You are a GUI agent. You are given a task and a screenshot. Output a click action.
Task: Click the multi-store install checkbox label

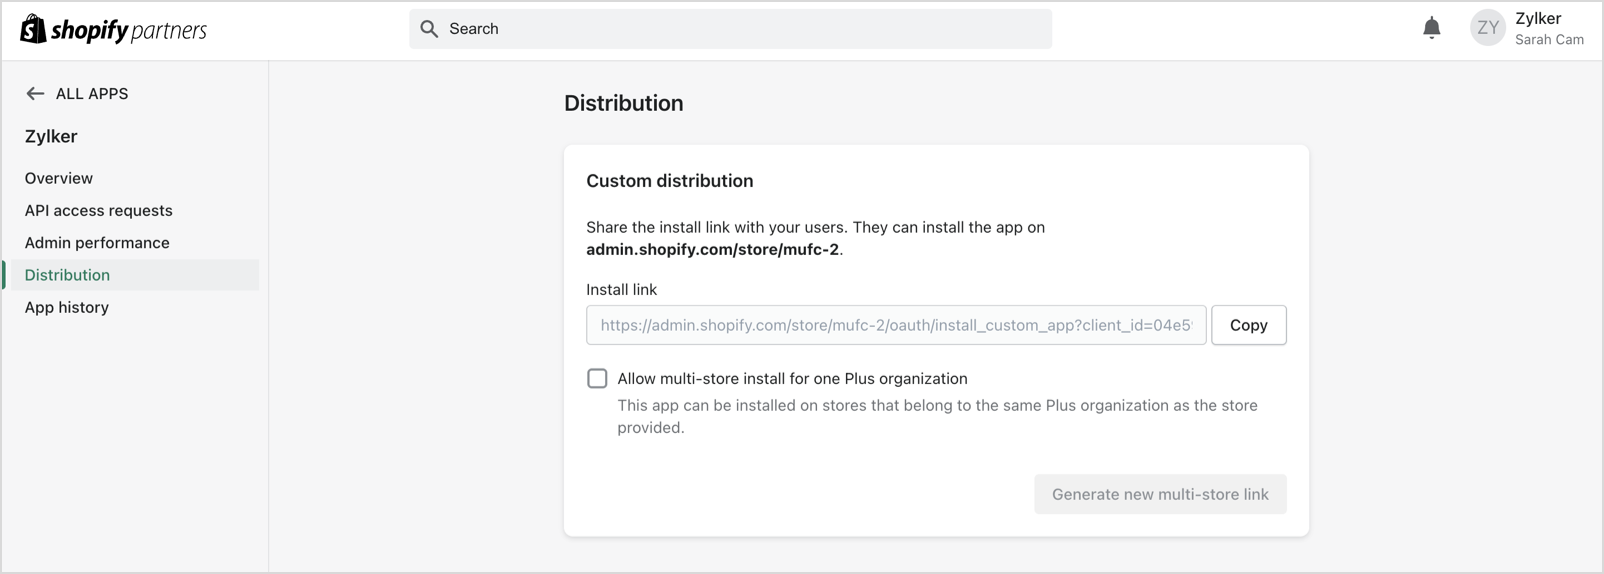click(x=792, y=379)
